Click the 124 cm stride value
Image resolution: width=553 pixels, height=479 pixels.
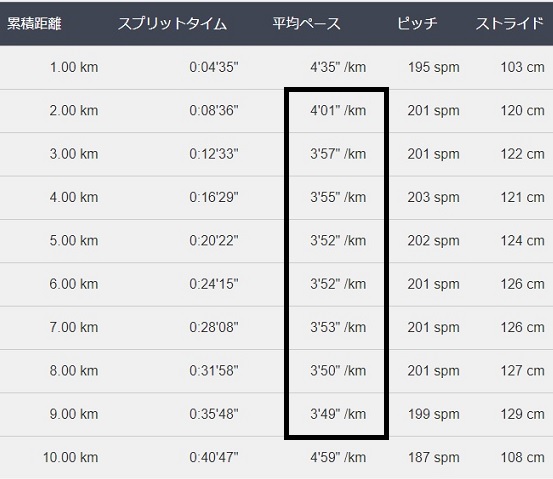pyautogui.click(x=523, y=241)
